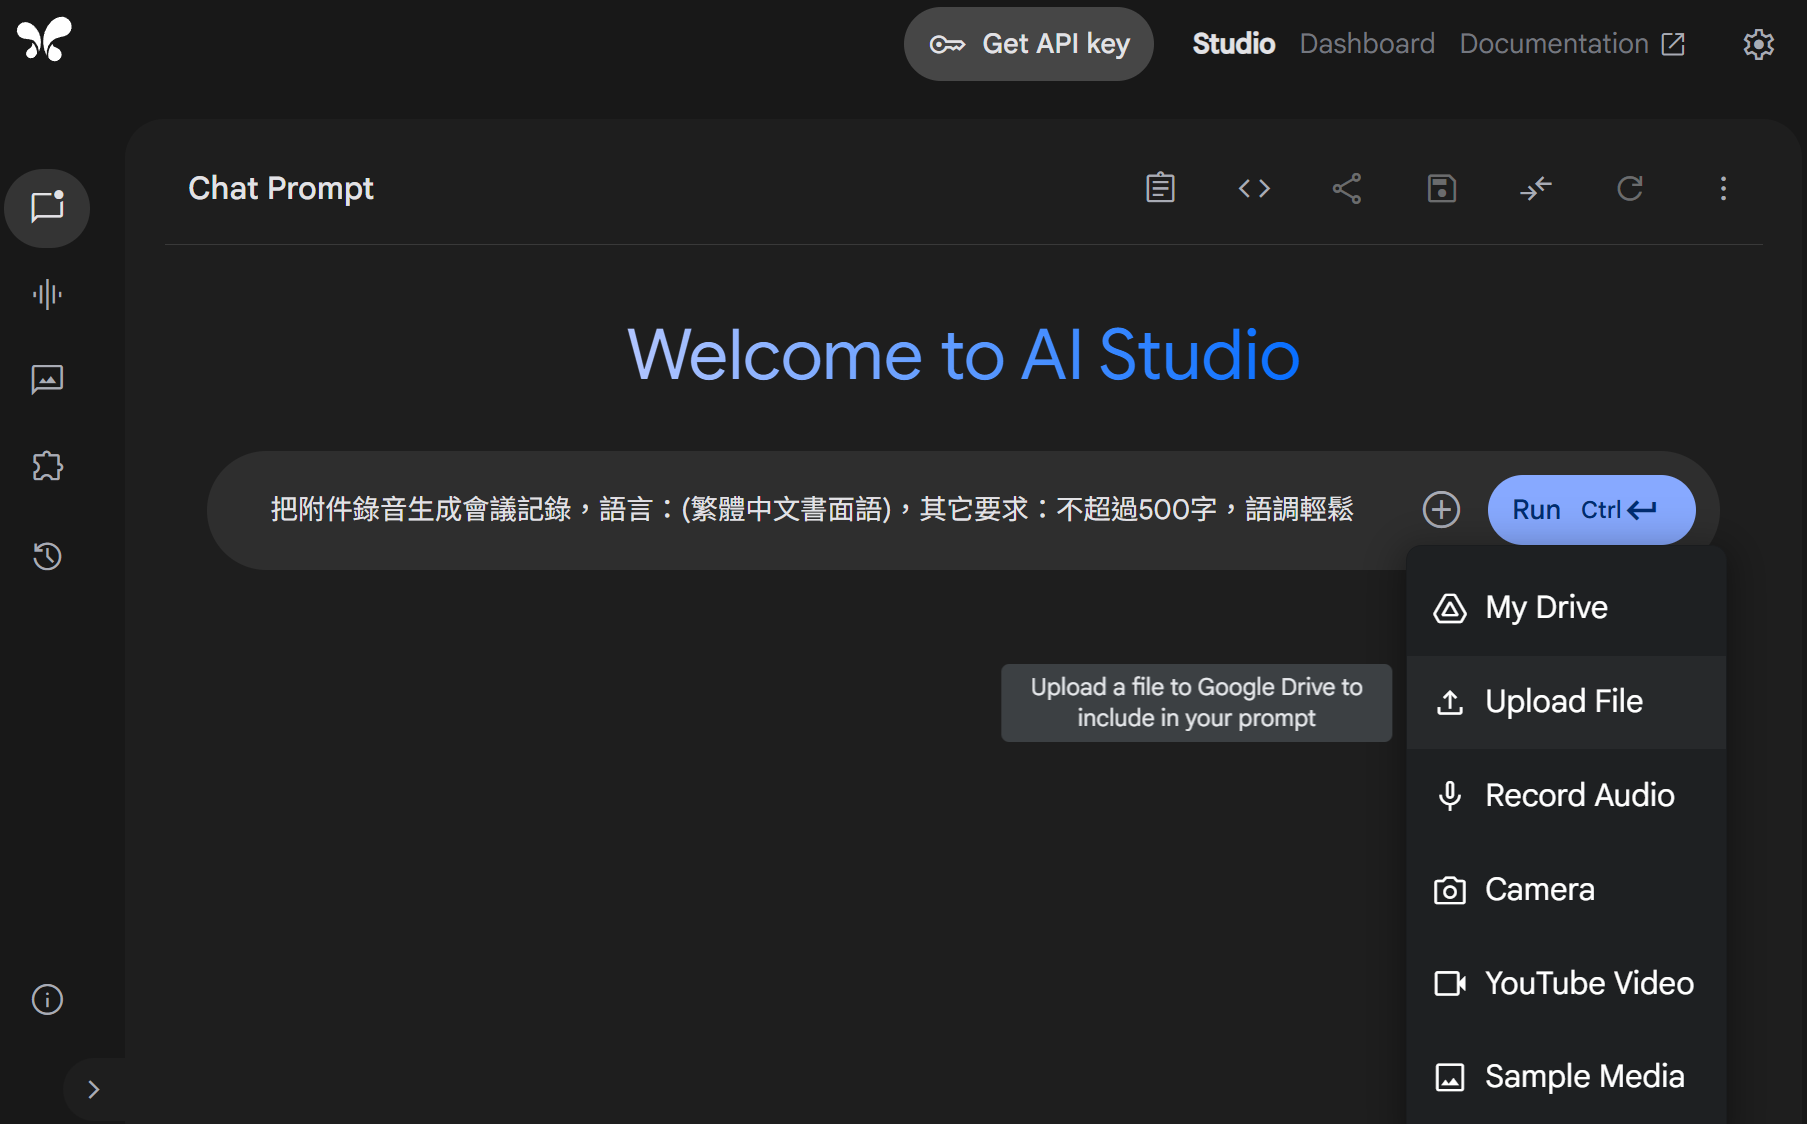
Task: Select Upload File from the menu
Action: 1566,702
